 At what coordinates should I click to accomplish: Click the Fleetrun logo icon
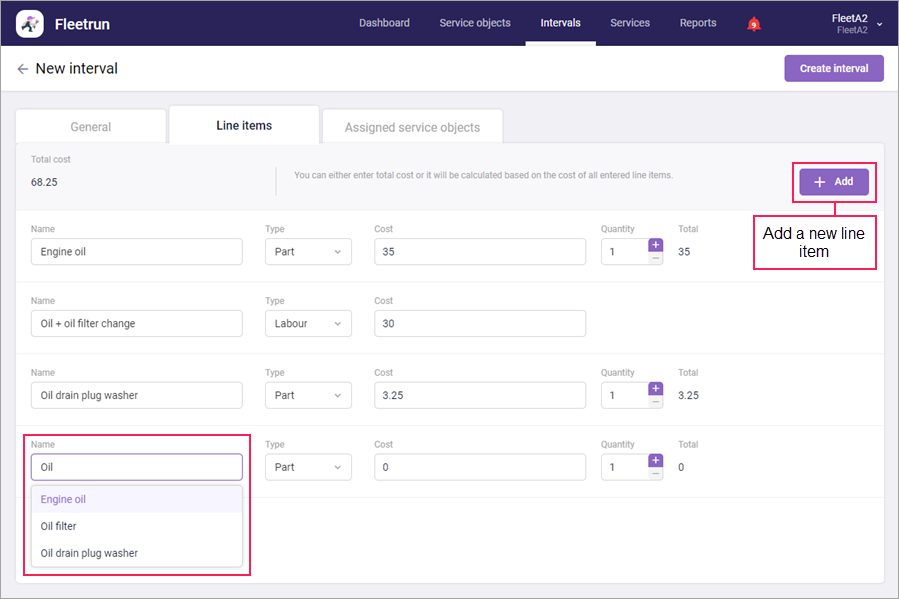pyautogui.click(x=30, y=23)
